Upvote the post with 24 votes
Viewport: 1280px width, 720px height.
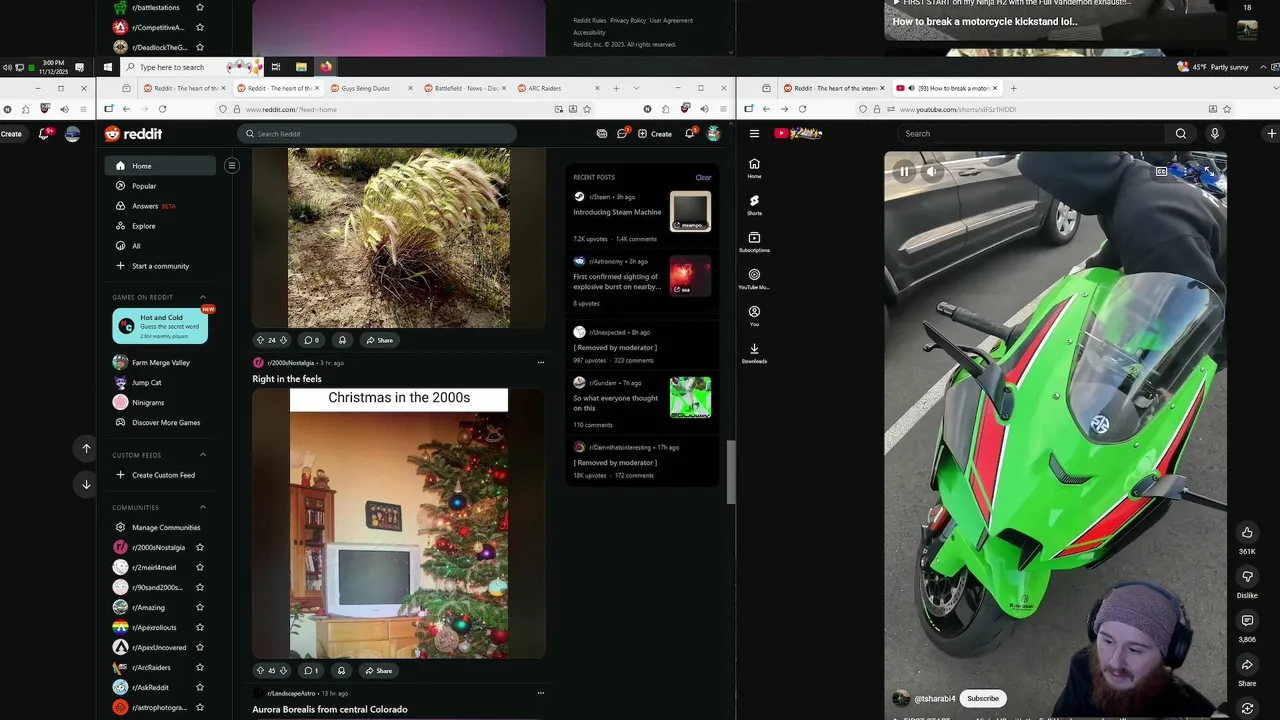(x=260, y=340)
